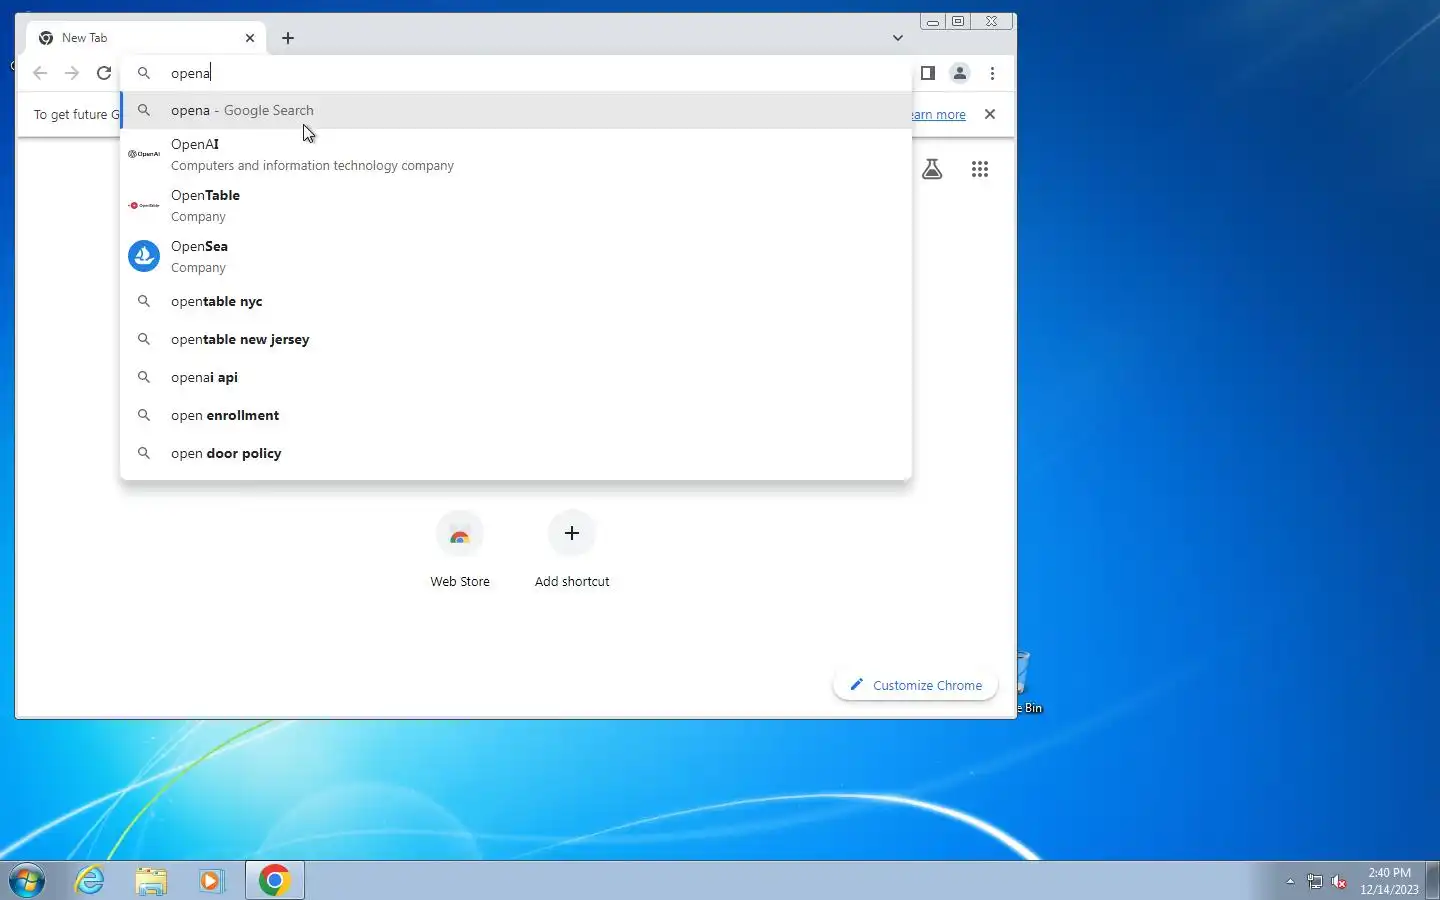
Task: Open the Google apps grid
Action: coord(980,169)
